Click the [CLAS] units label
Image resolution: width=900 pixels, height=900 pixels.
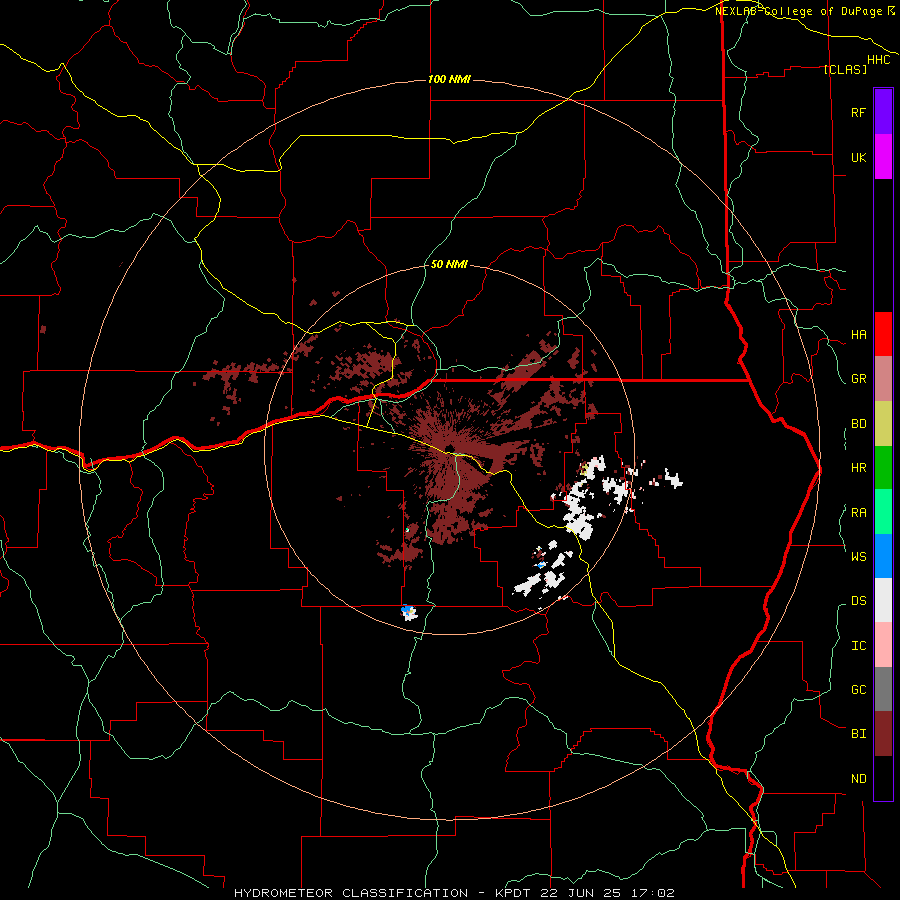pyautogui.click(x=845, y=69)
